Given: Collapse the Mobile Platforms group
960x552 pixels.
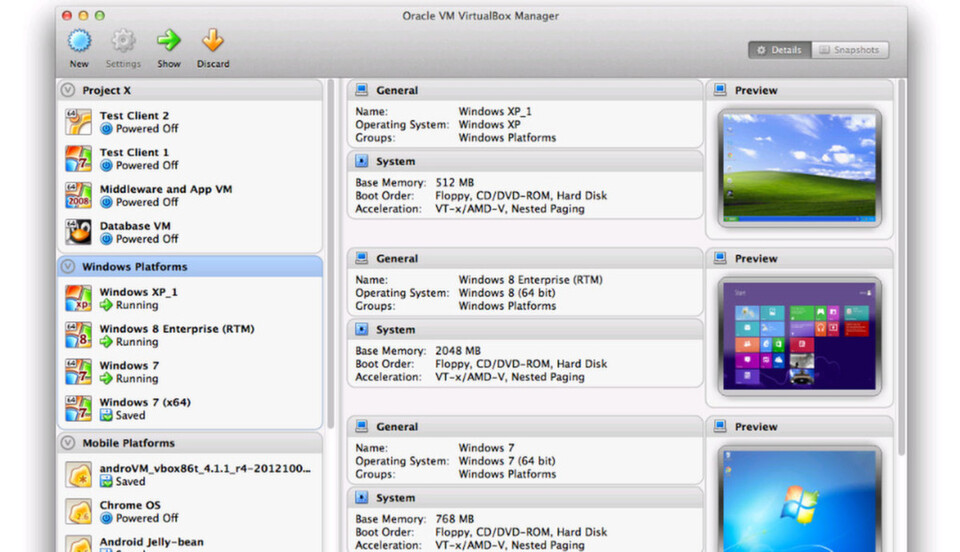Looking at the screenshot, I should [x=68, y=442].
